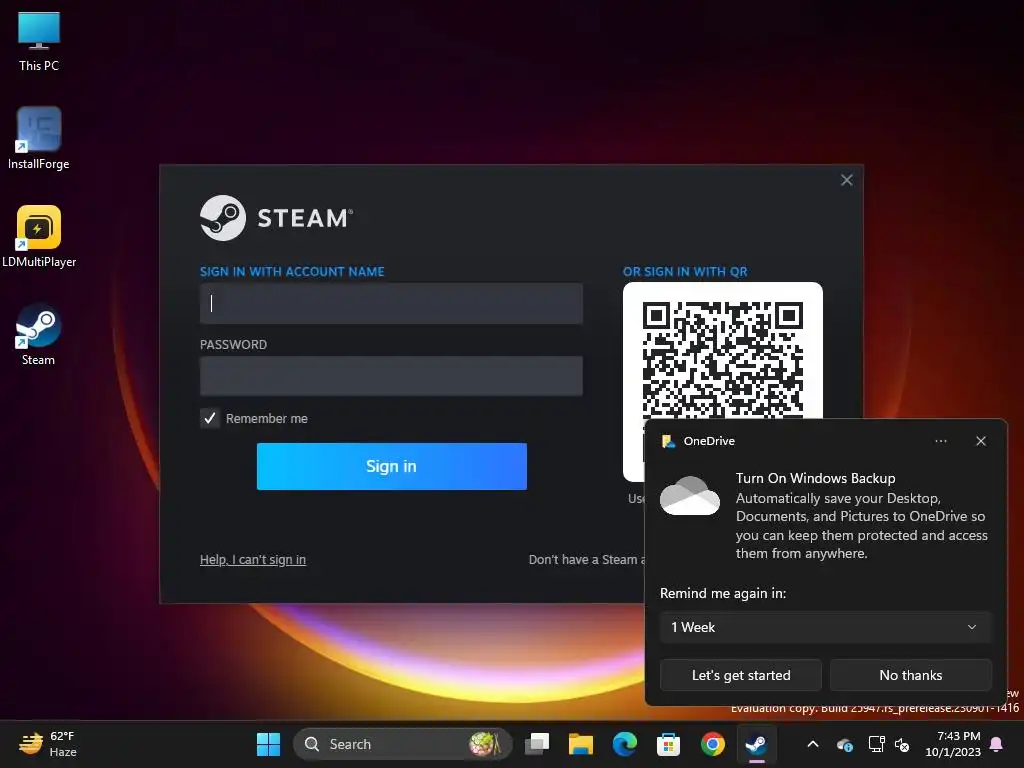
Task: Click the Steam sign-in QR code
Action: tap(723, 358)
